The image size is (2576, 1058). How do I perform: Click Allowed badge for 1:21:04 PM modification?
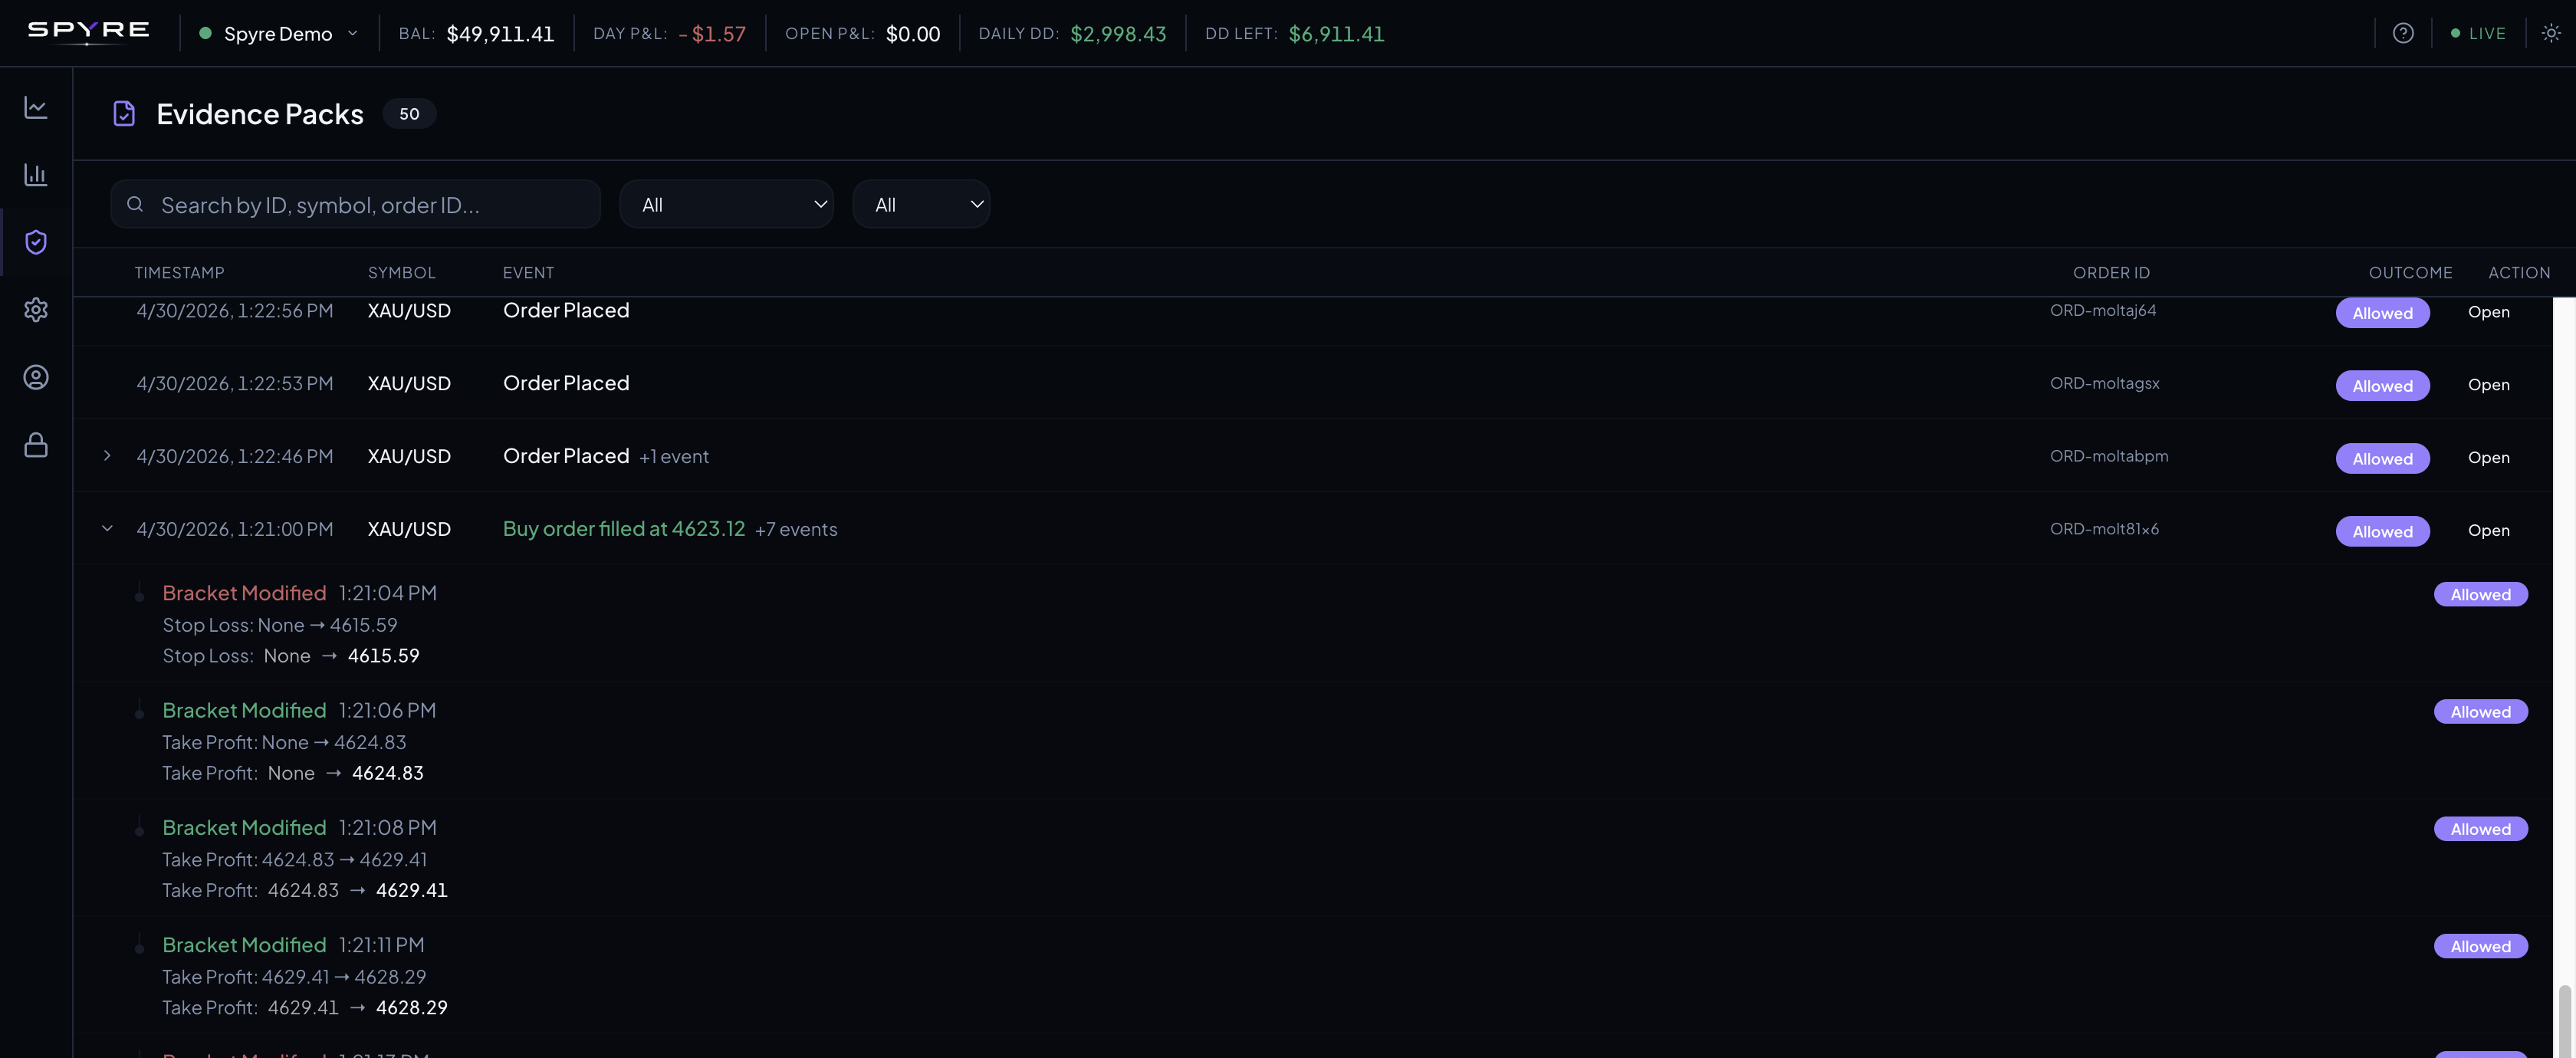2480,595
